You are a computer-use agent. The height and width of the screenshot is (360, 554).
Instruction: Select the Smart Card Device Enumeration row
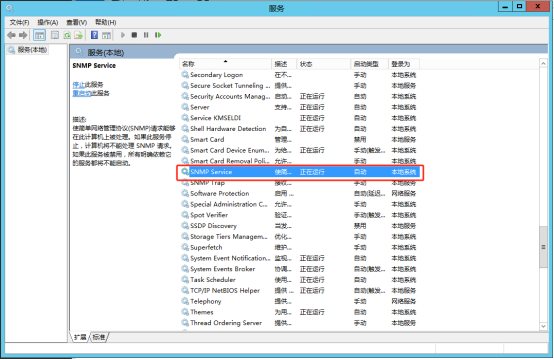[x=299, y=150]
